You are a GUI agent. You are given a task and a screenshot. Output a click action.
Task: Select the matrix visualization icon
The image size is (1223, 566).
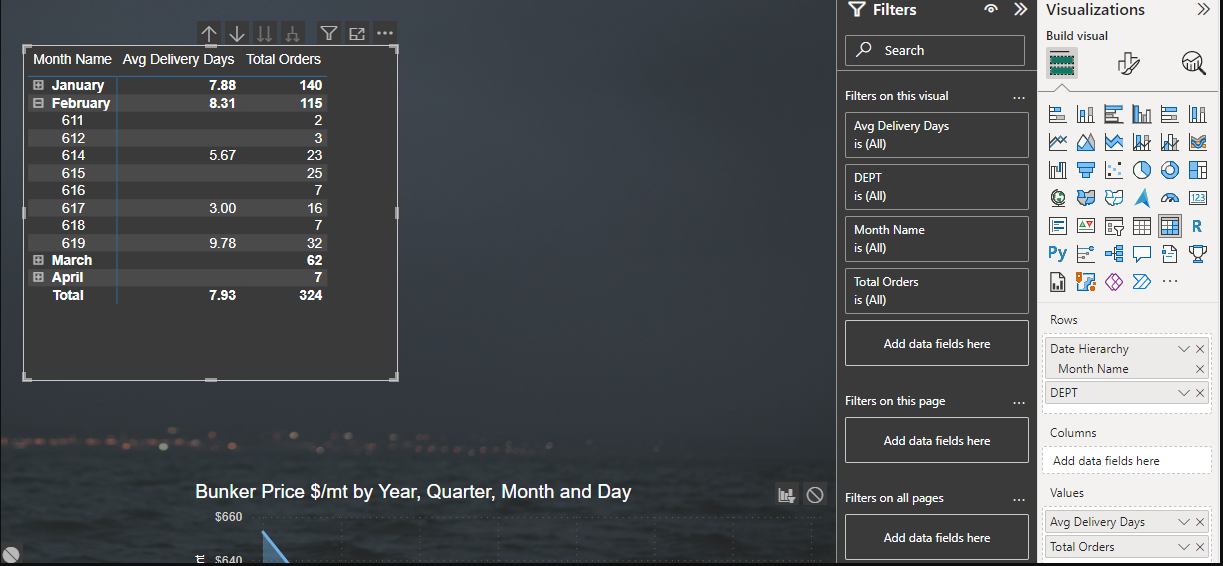[x=1169, y=226]
